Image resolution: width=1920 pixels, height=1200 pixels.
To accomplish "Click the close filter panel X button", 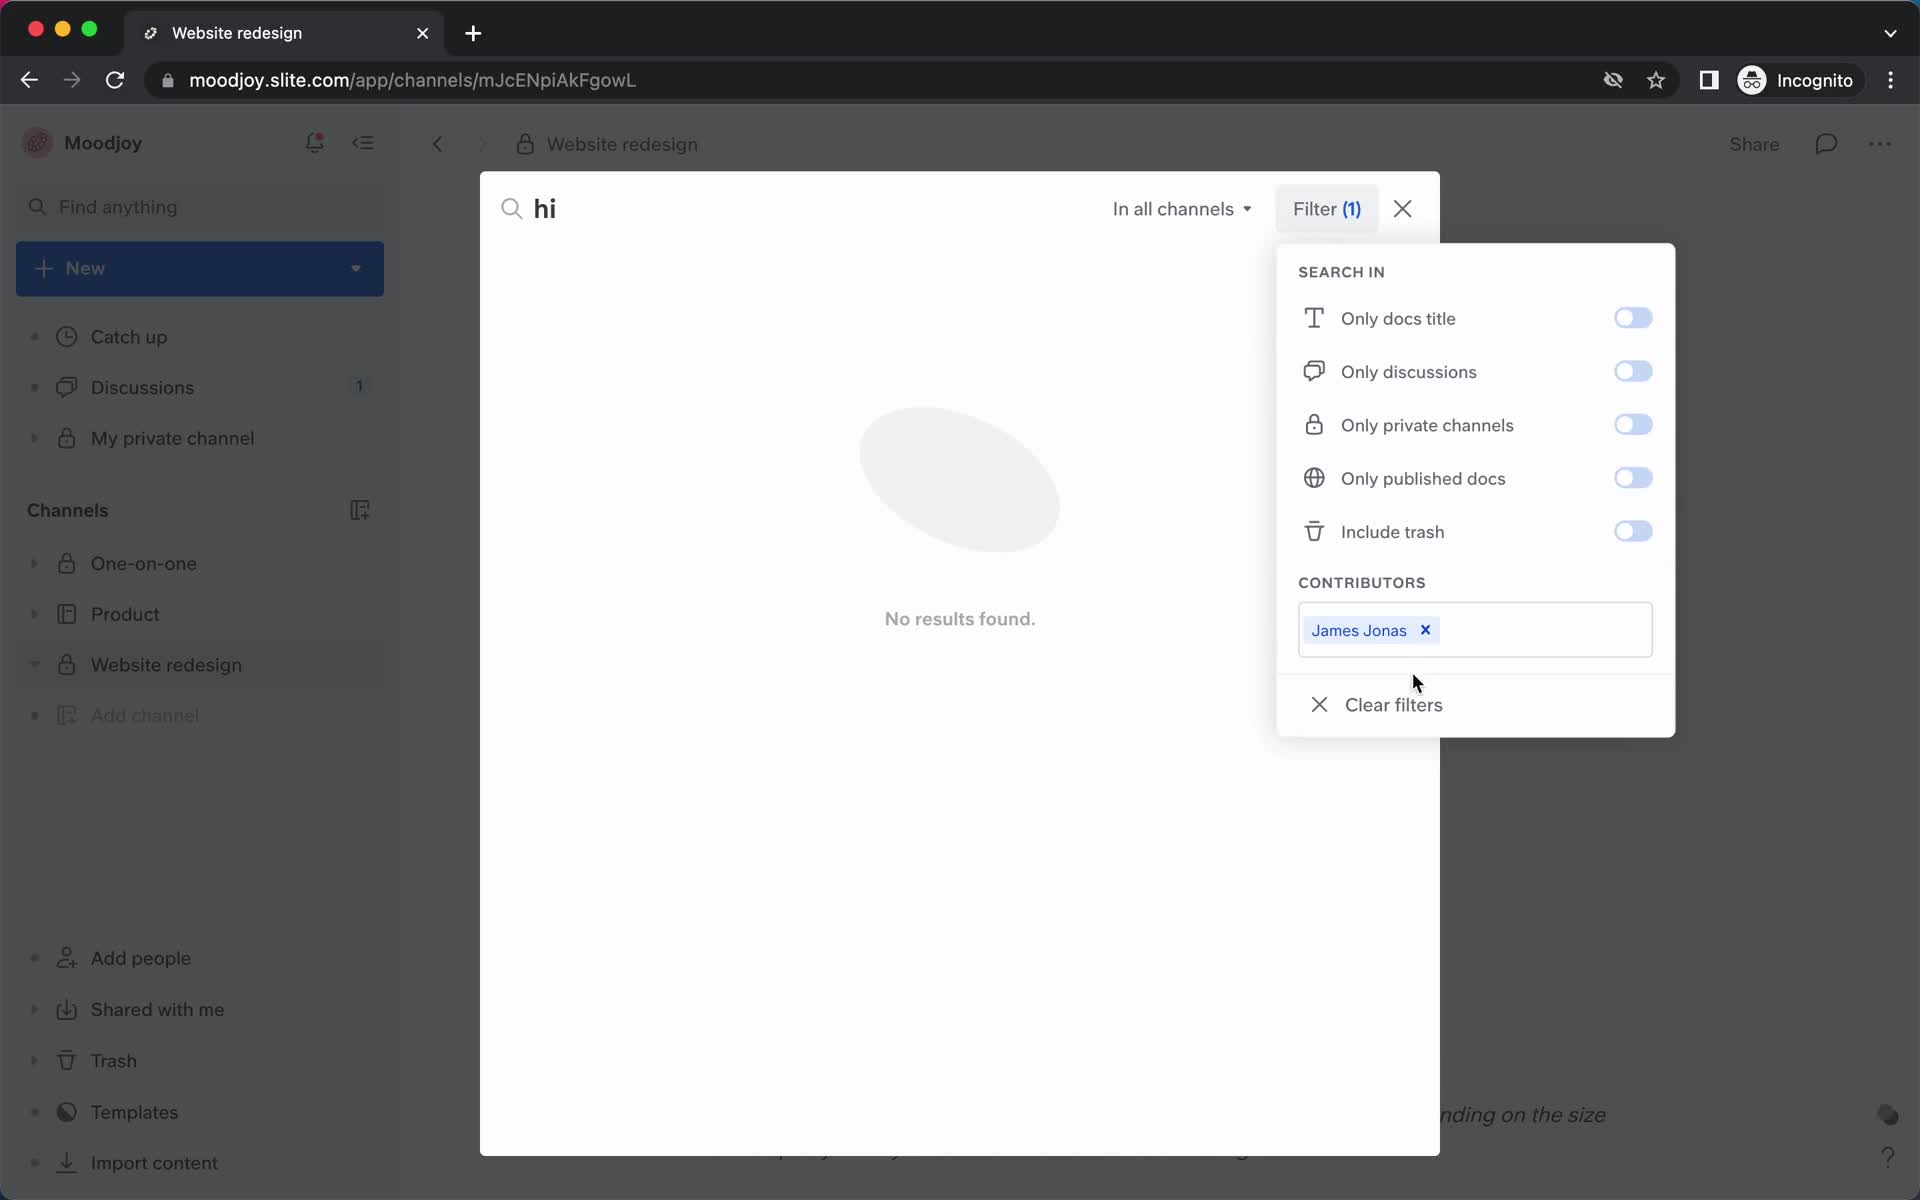I will 1403,209.
